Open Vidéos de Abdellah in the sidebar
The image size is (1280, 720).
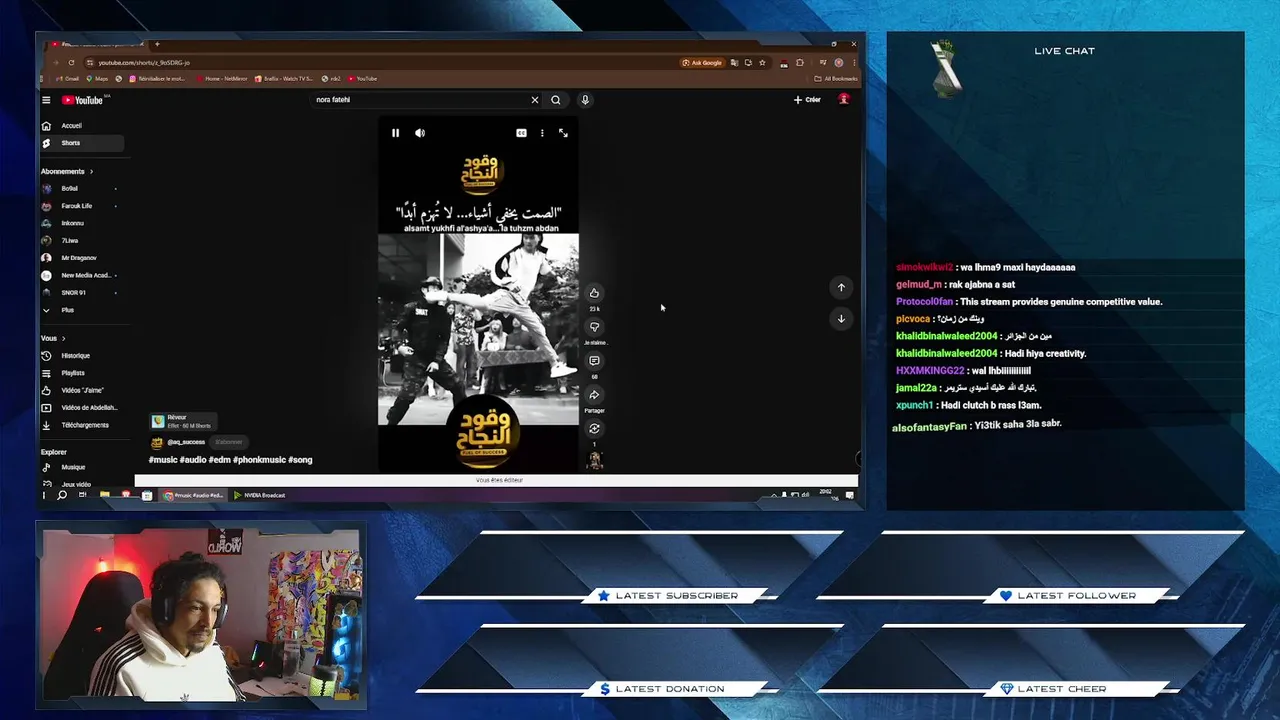(x=80, y=408)
